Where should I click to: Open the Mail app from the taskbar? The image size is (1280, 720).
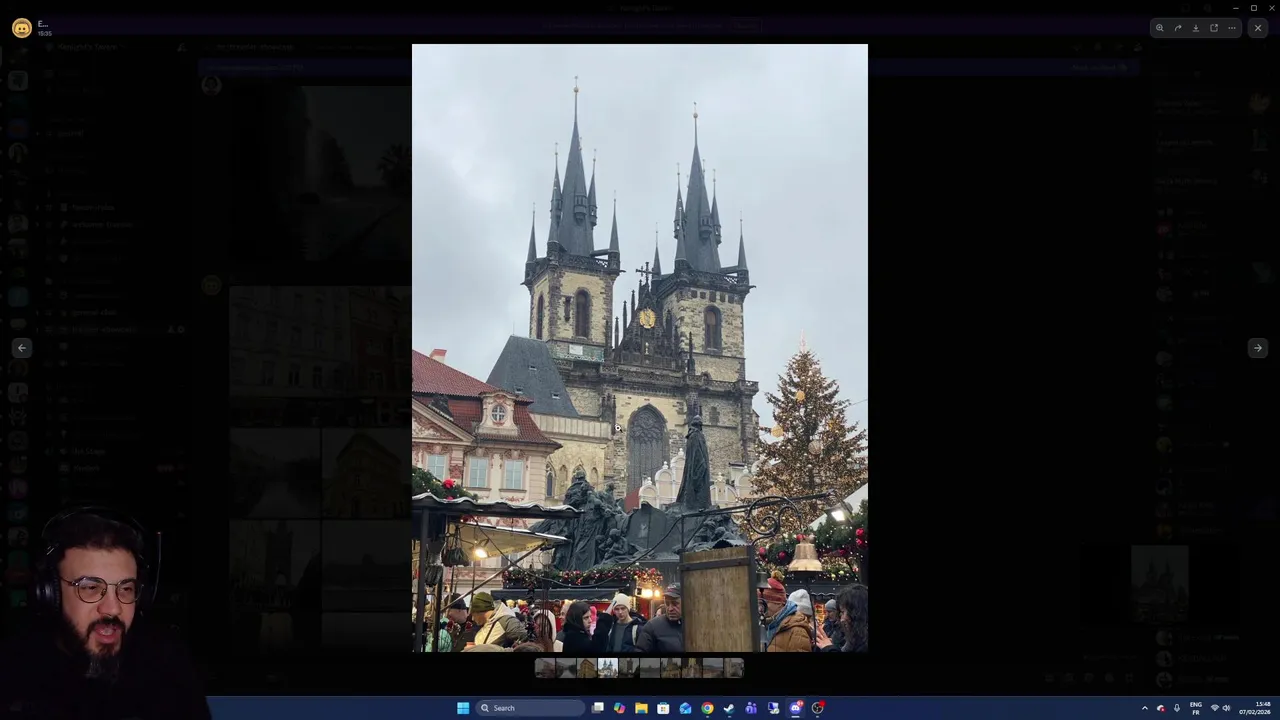[x=685, y=708]
